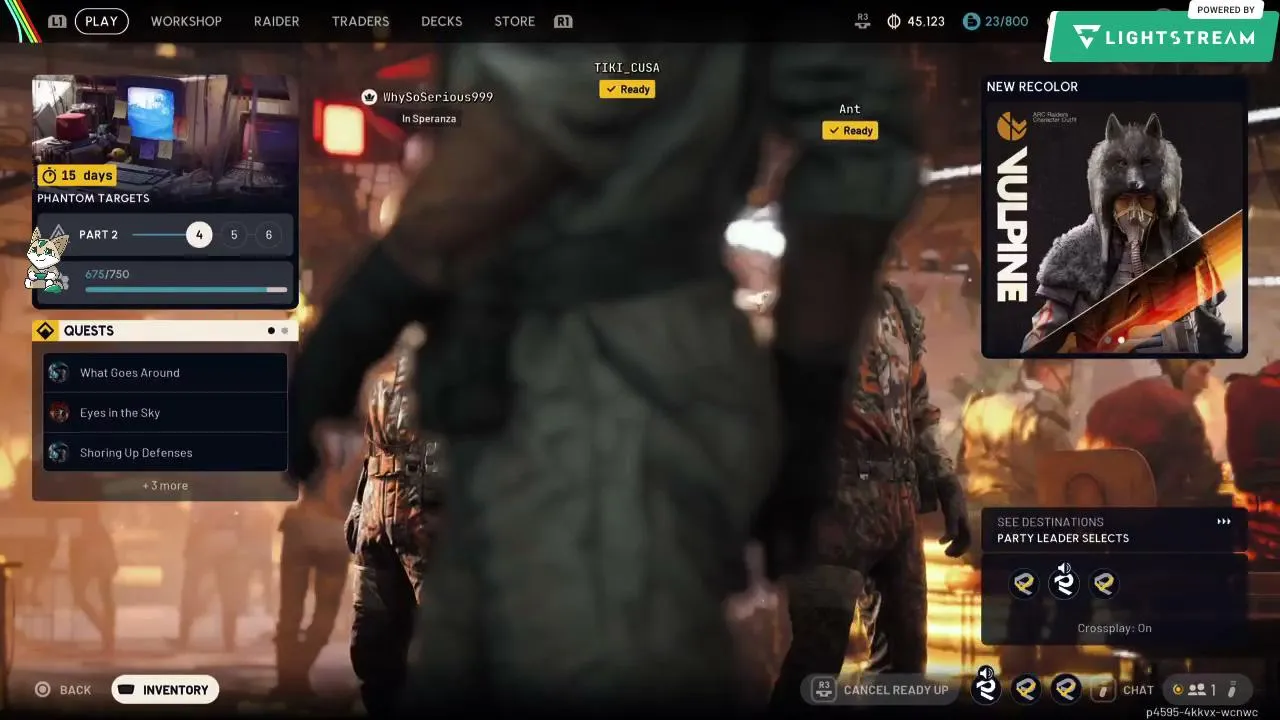Click the R1 next-tab button icon
The height and width of the screenshot is (720, 1280).
coord(563,21)
